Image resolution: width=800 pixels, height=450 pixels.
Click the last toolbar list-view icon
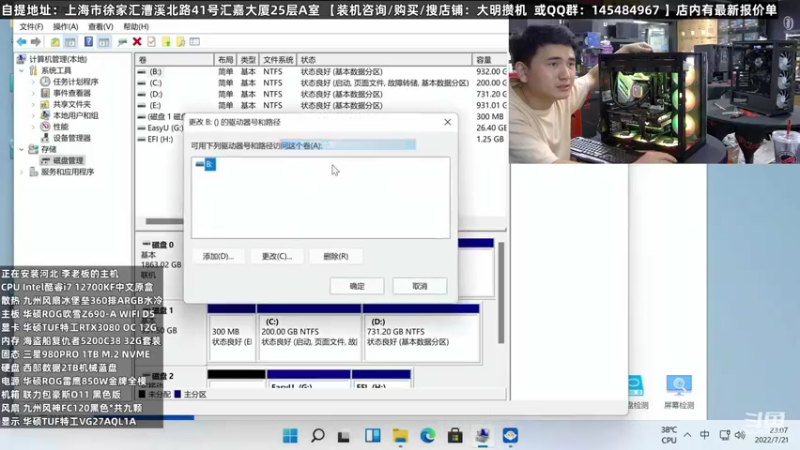(x=195, y=42)
